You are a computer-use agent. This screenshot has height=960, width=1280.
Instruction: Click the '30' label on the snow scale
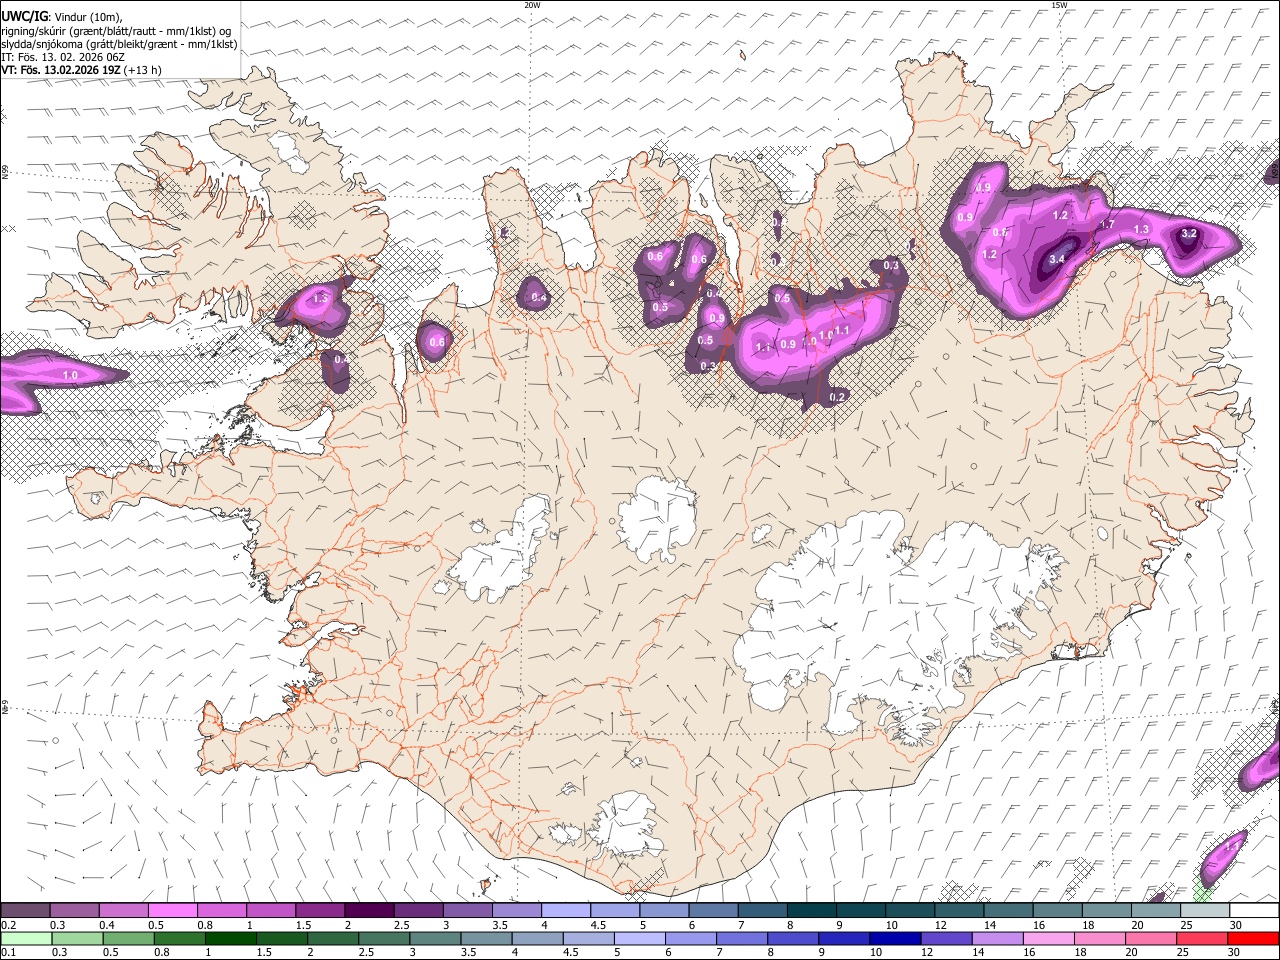coord(1236,925)
